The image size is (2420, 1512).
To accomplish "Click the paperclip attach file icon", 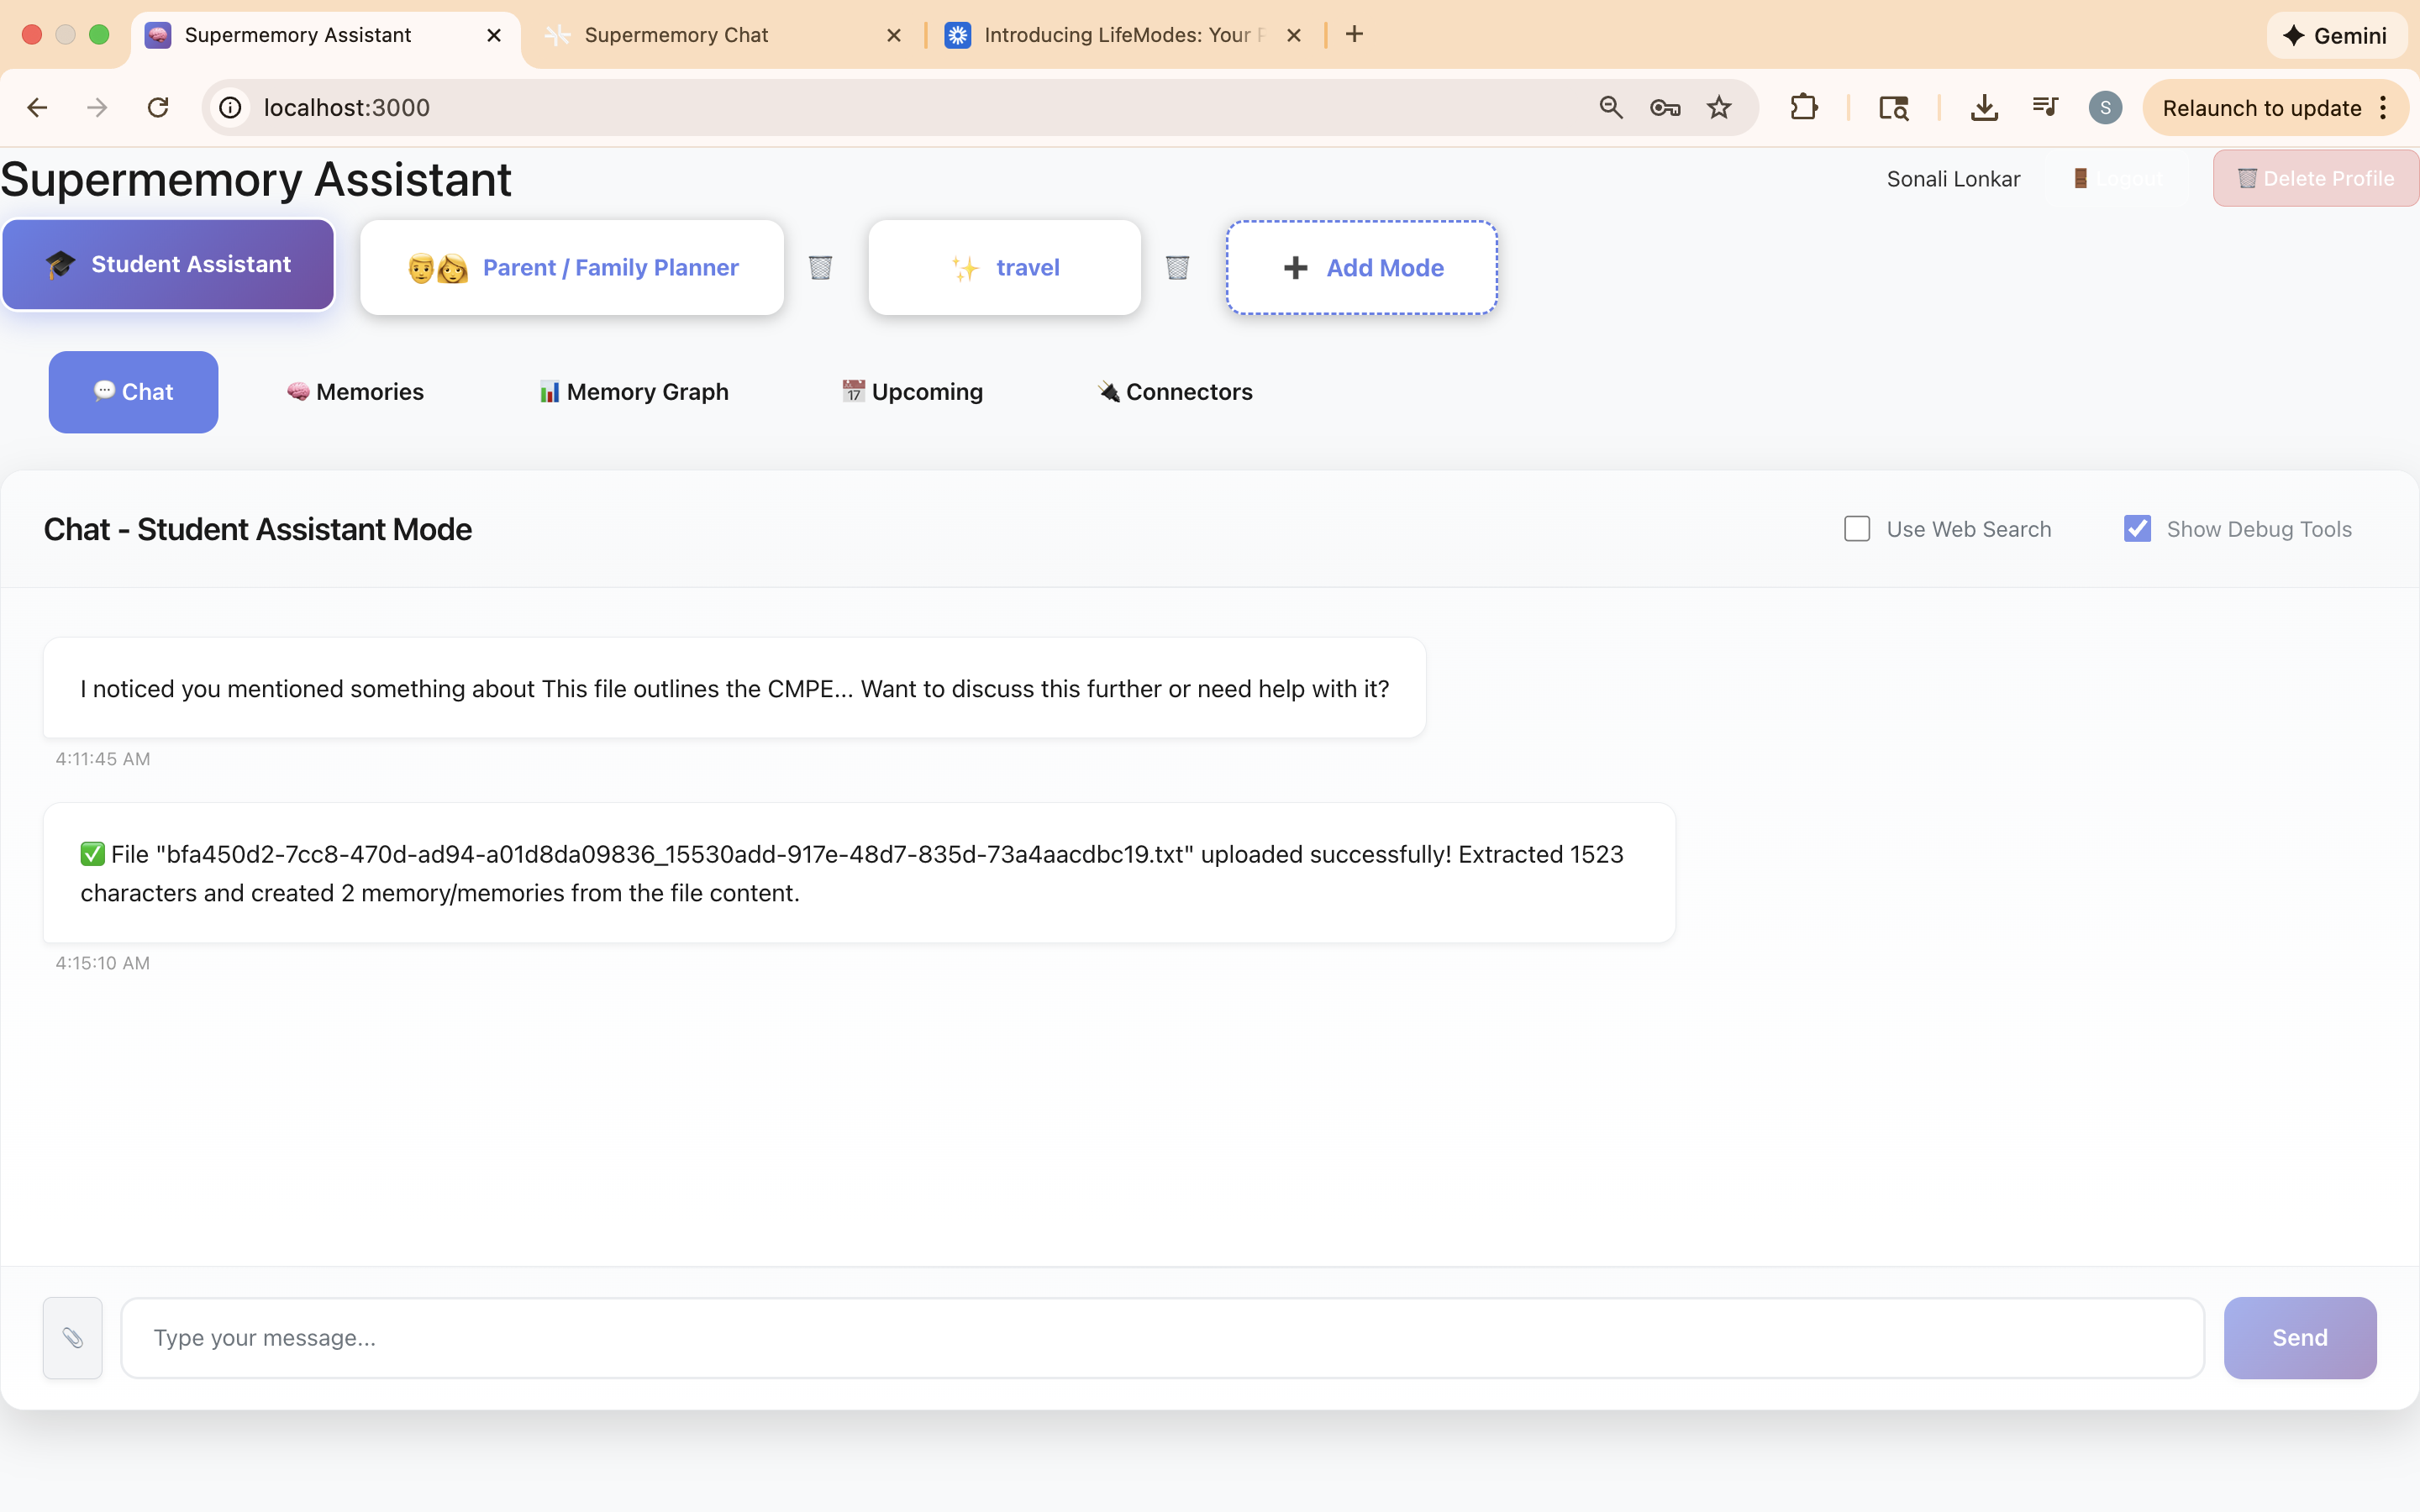I will (72, 1337).
